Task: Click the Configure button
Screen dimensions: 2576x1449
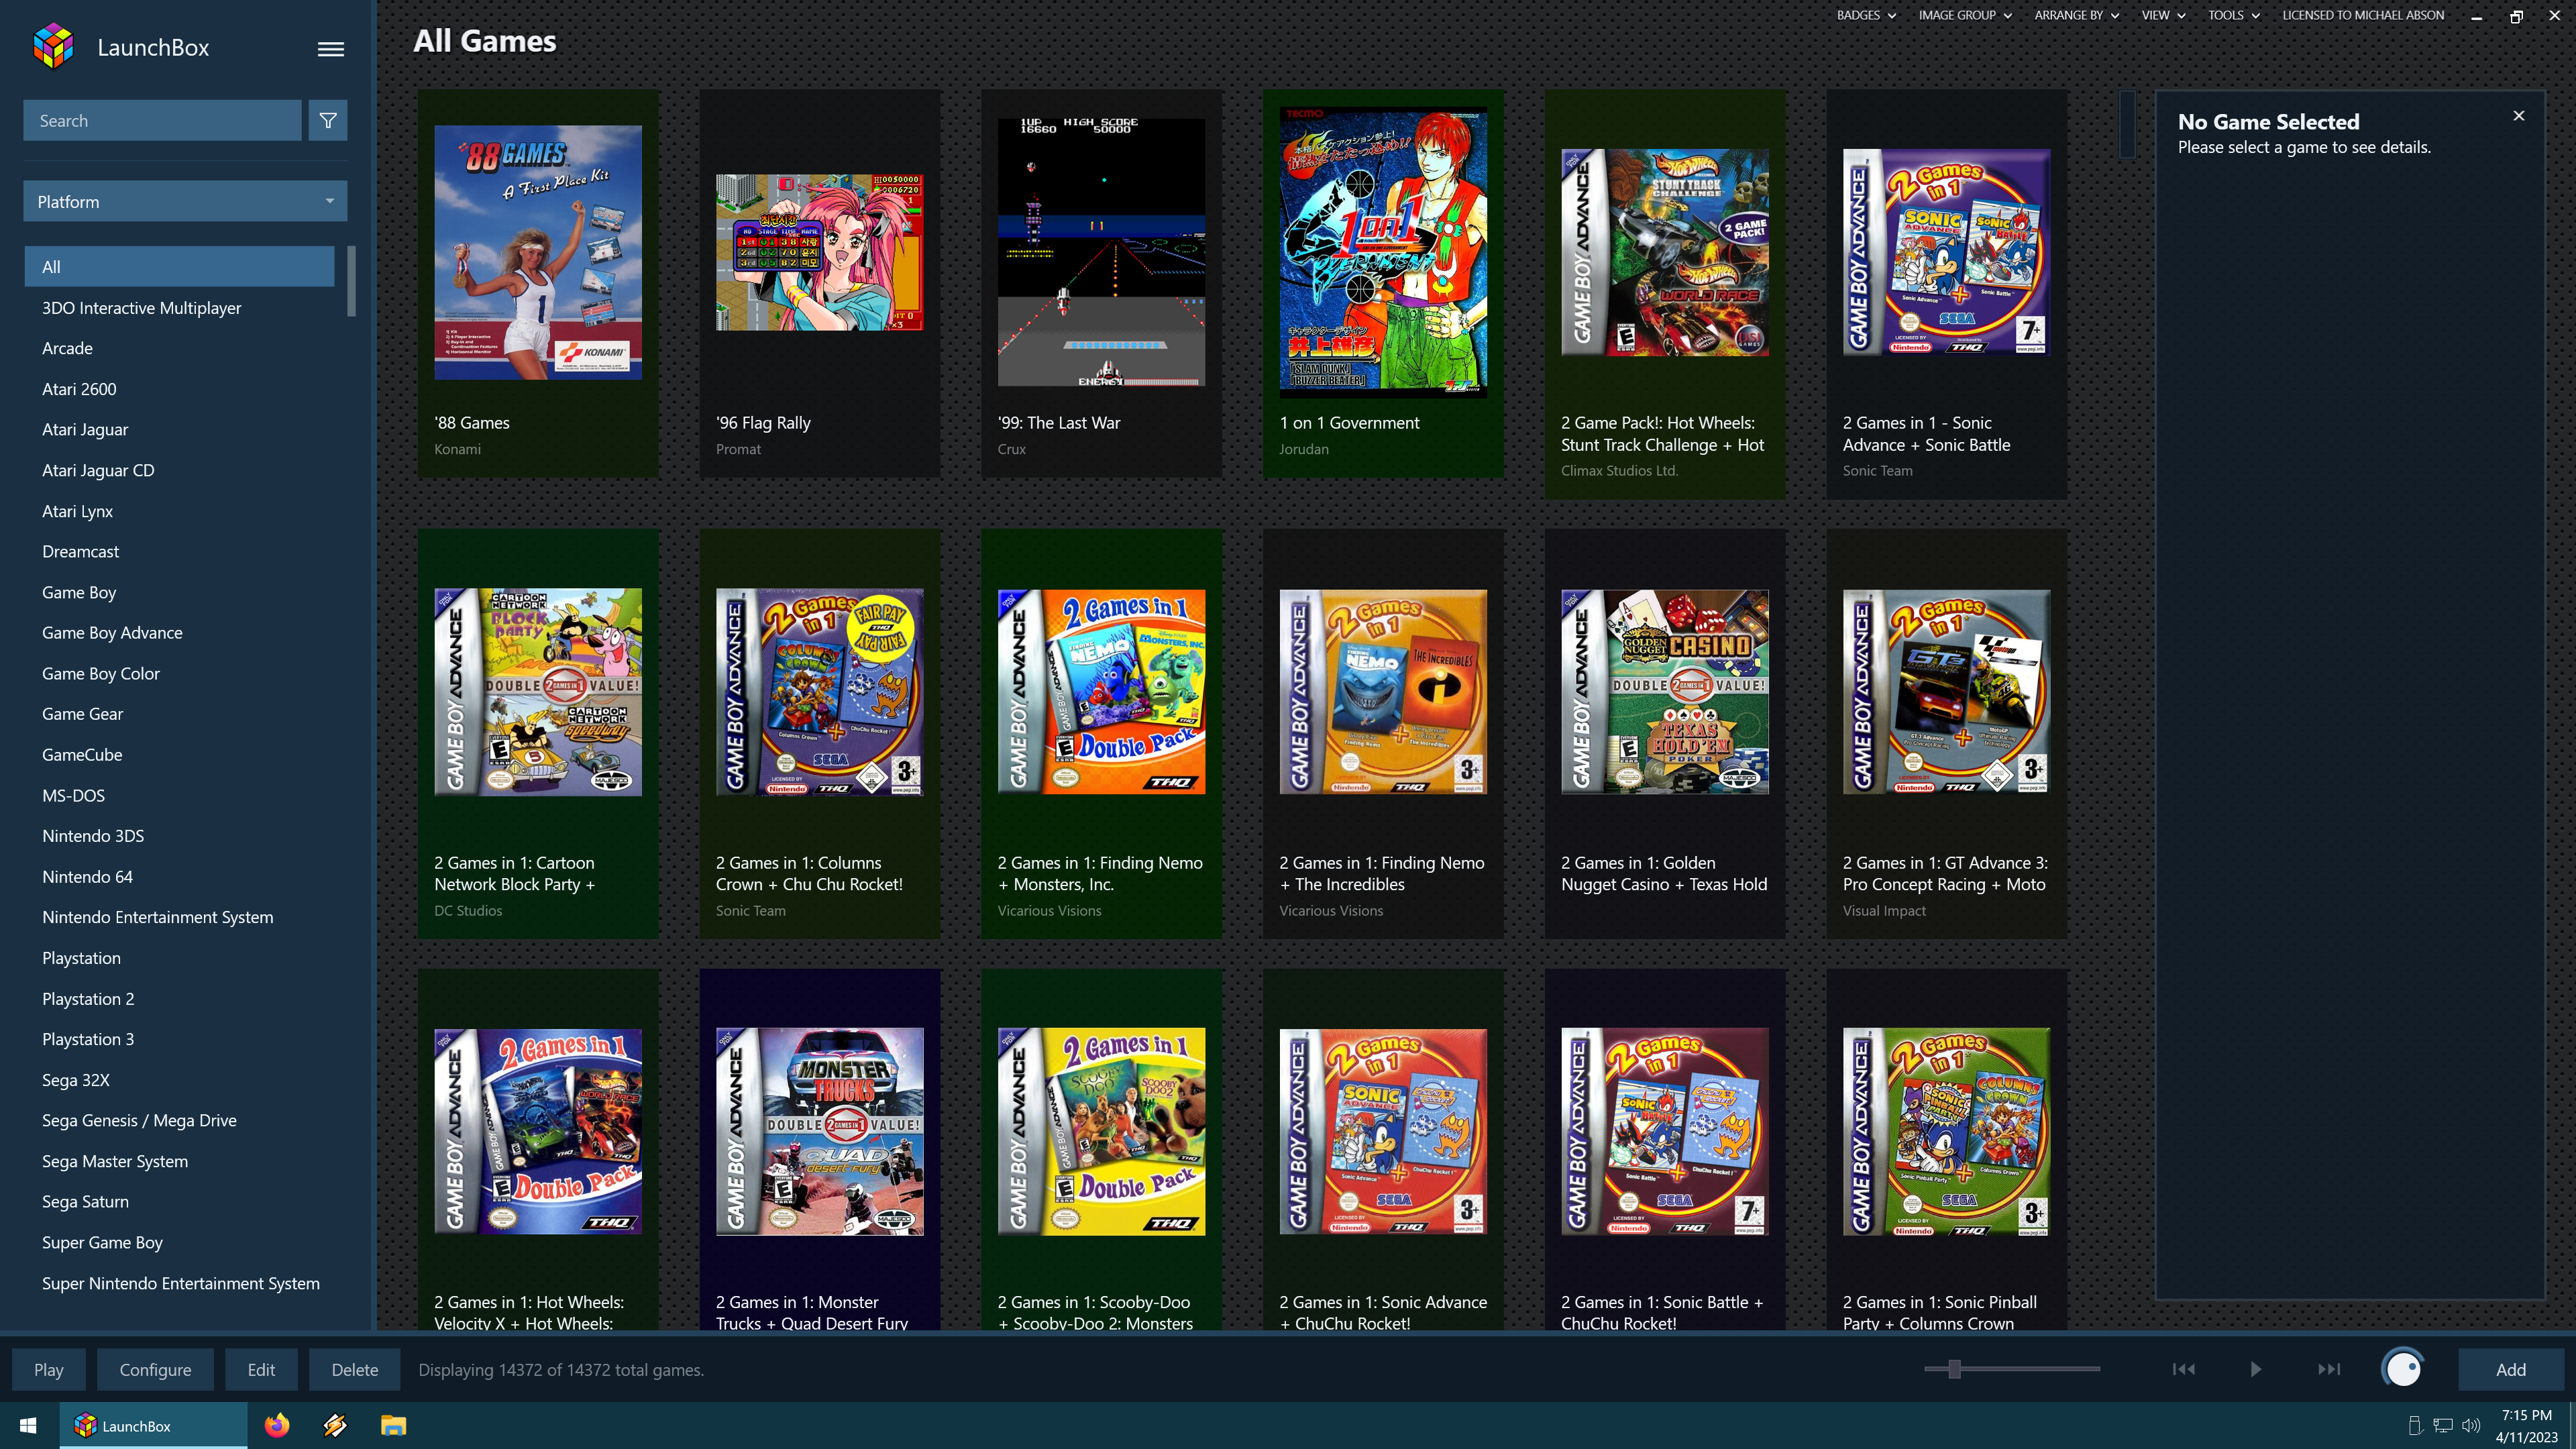Action: tap(155, 1369)
